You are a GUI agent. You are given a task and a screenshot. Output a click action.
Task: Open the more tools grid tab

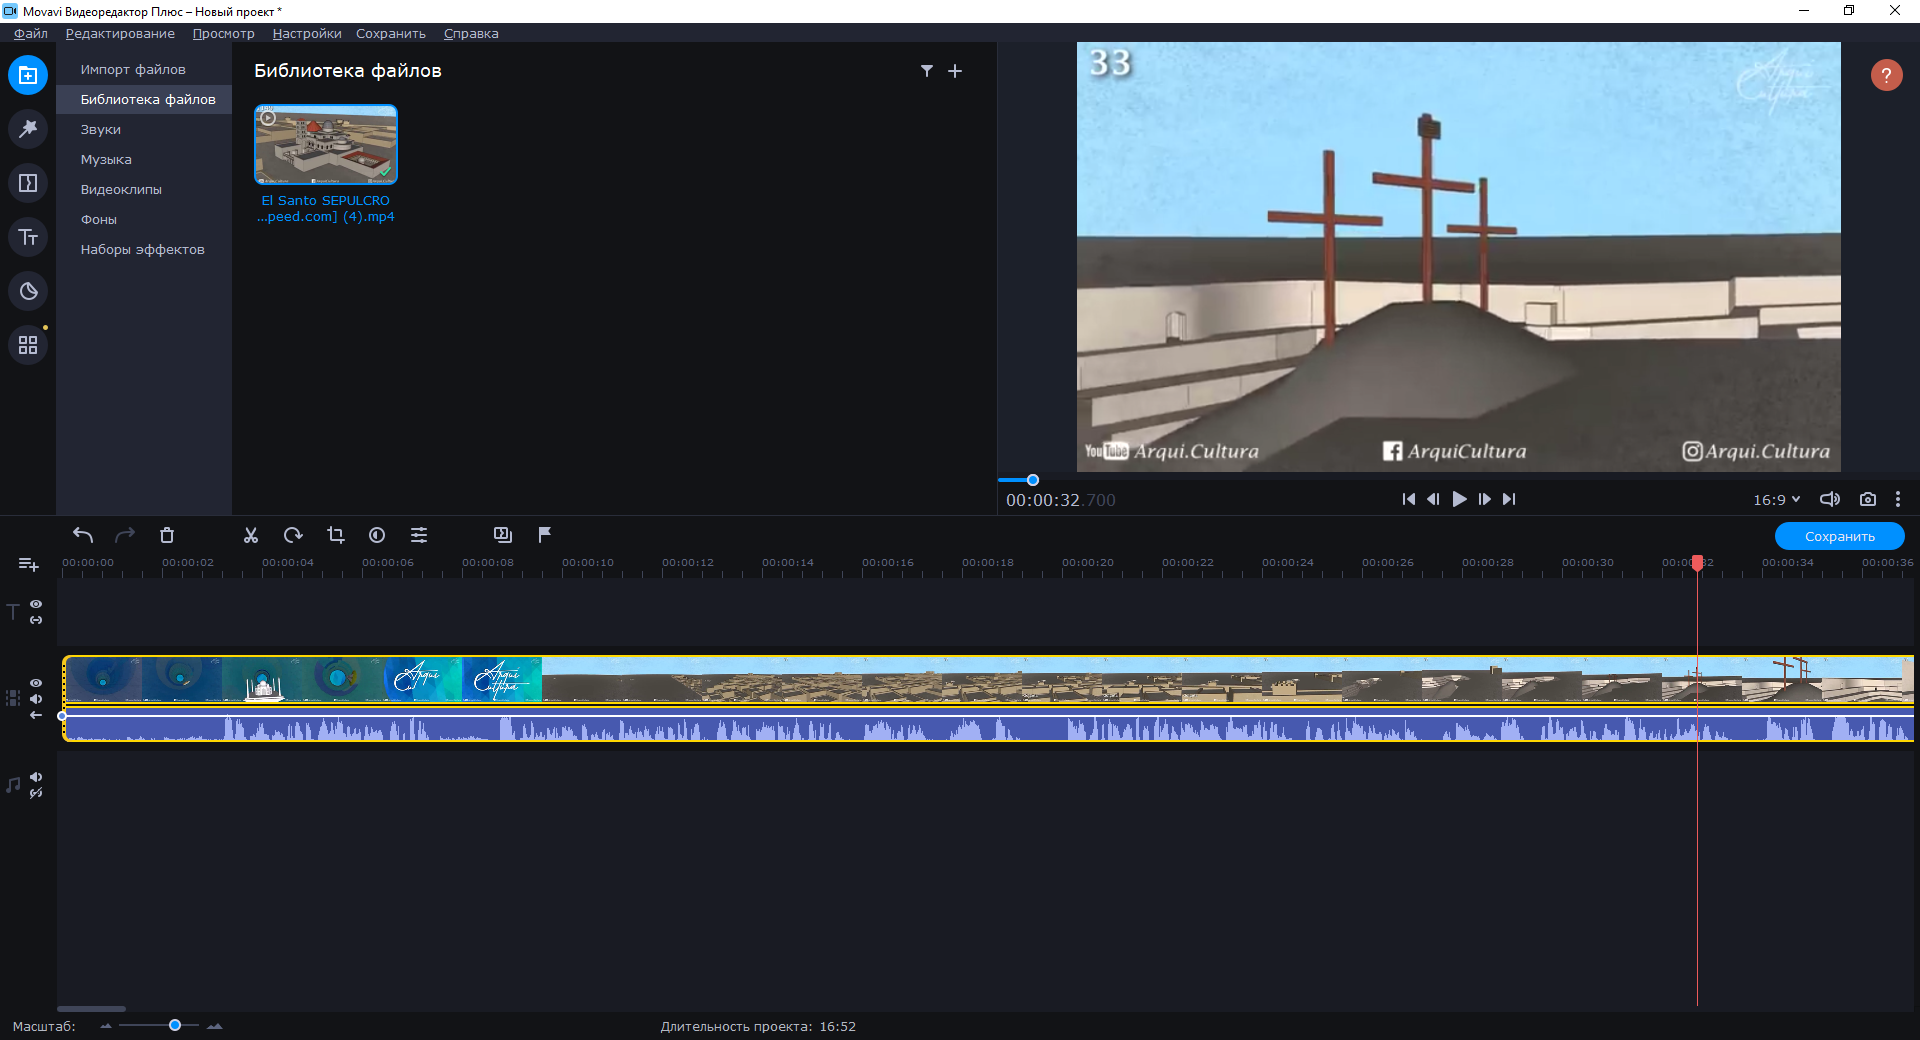click(28, 345)
